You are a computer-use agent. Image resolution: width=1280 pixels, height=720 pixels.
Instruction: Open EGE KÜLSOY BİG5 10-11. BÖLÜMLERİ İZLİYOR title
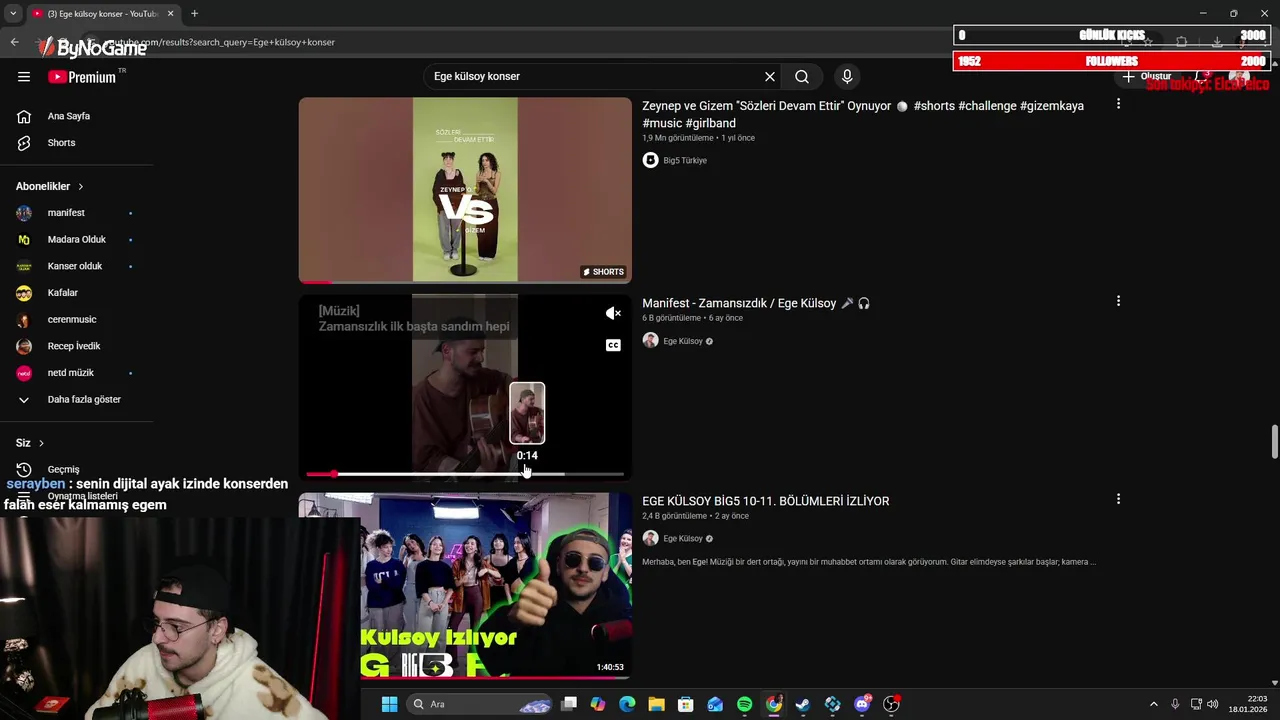pos(765,501)
